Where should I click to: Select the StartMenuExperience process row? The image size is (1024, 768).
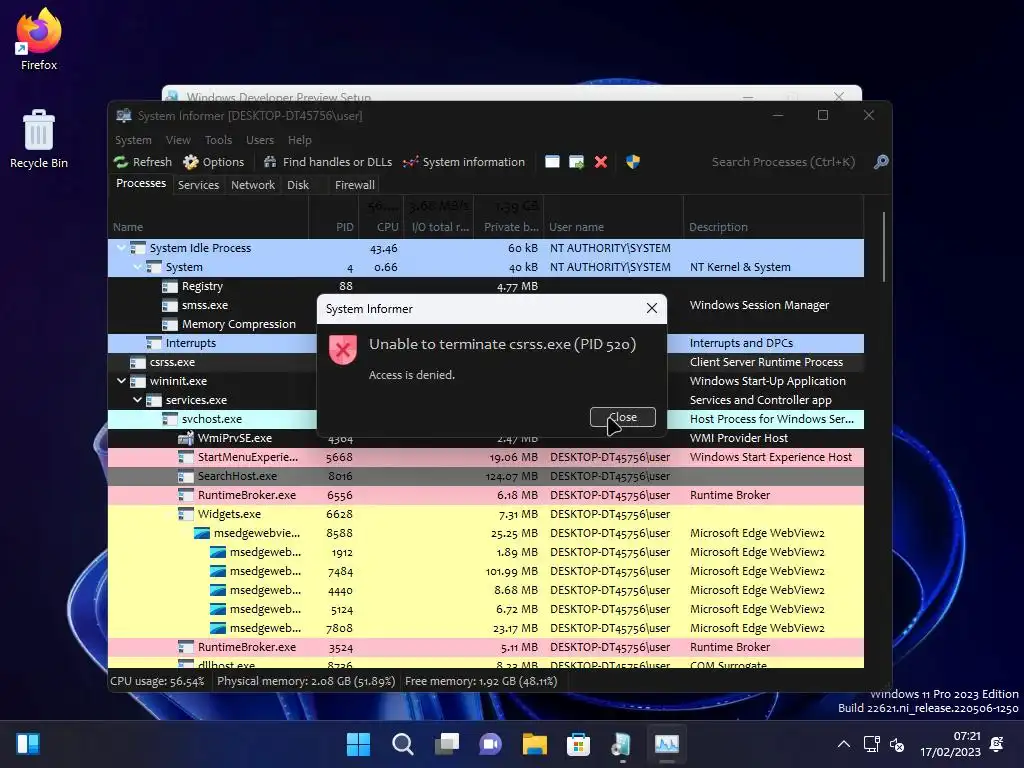[x=486, y=457]
